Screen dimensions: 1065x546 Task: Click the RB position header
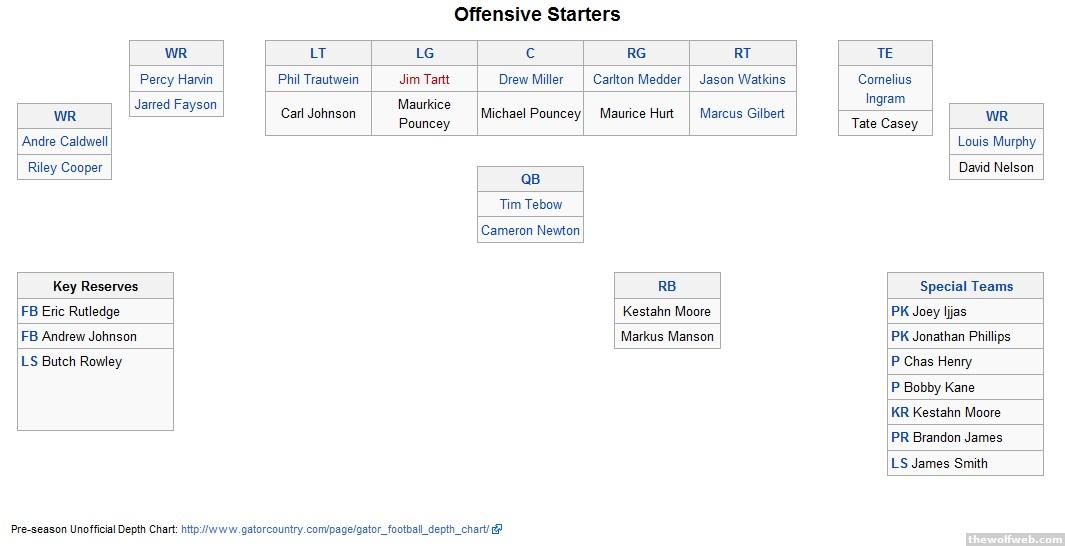(667, 286)
